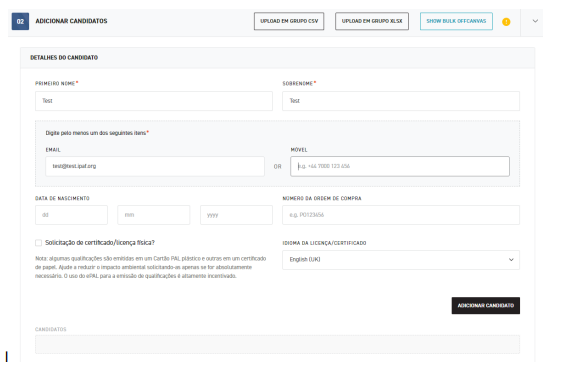Open the Idioma da Licença/Certificado dropdown
Screen dimensions: 570x368
(401, 260)
